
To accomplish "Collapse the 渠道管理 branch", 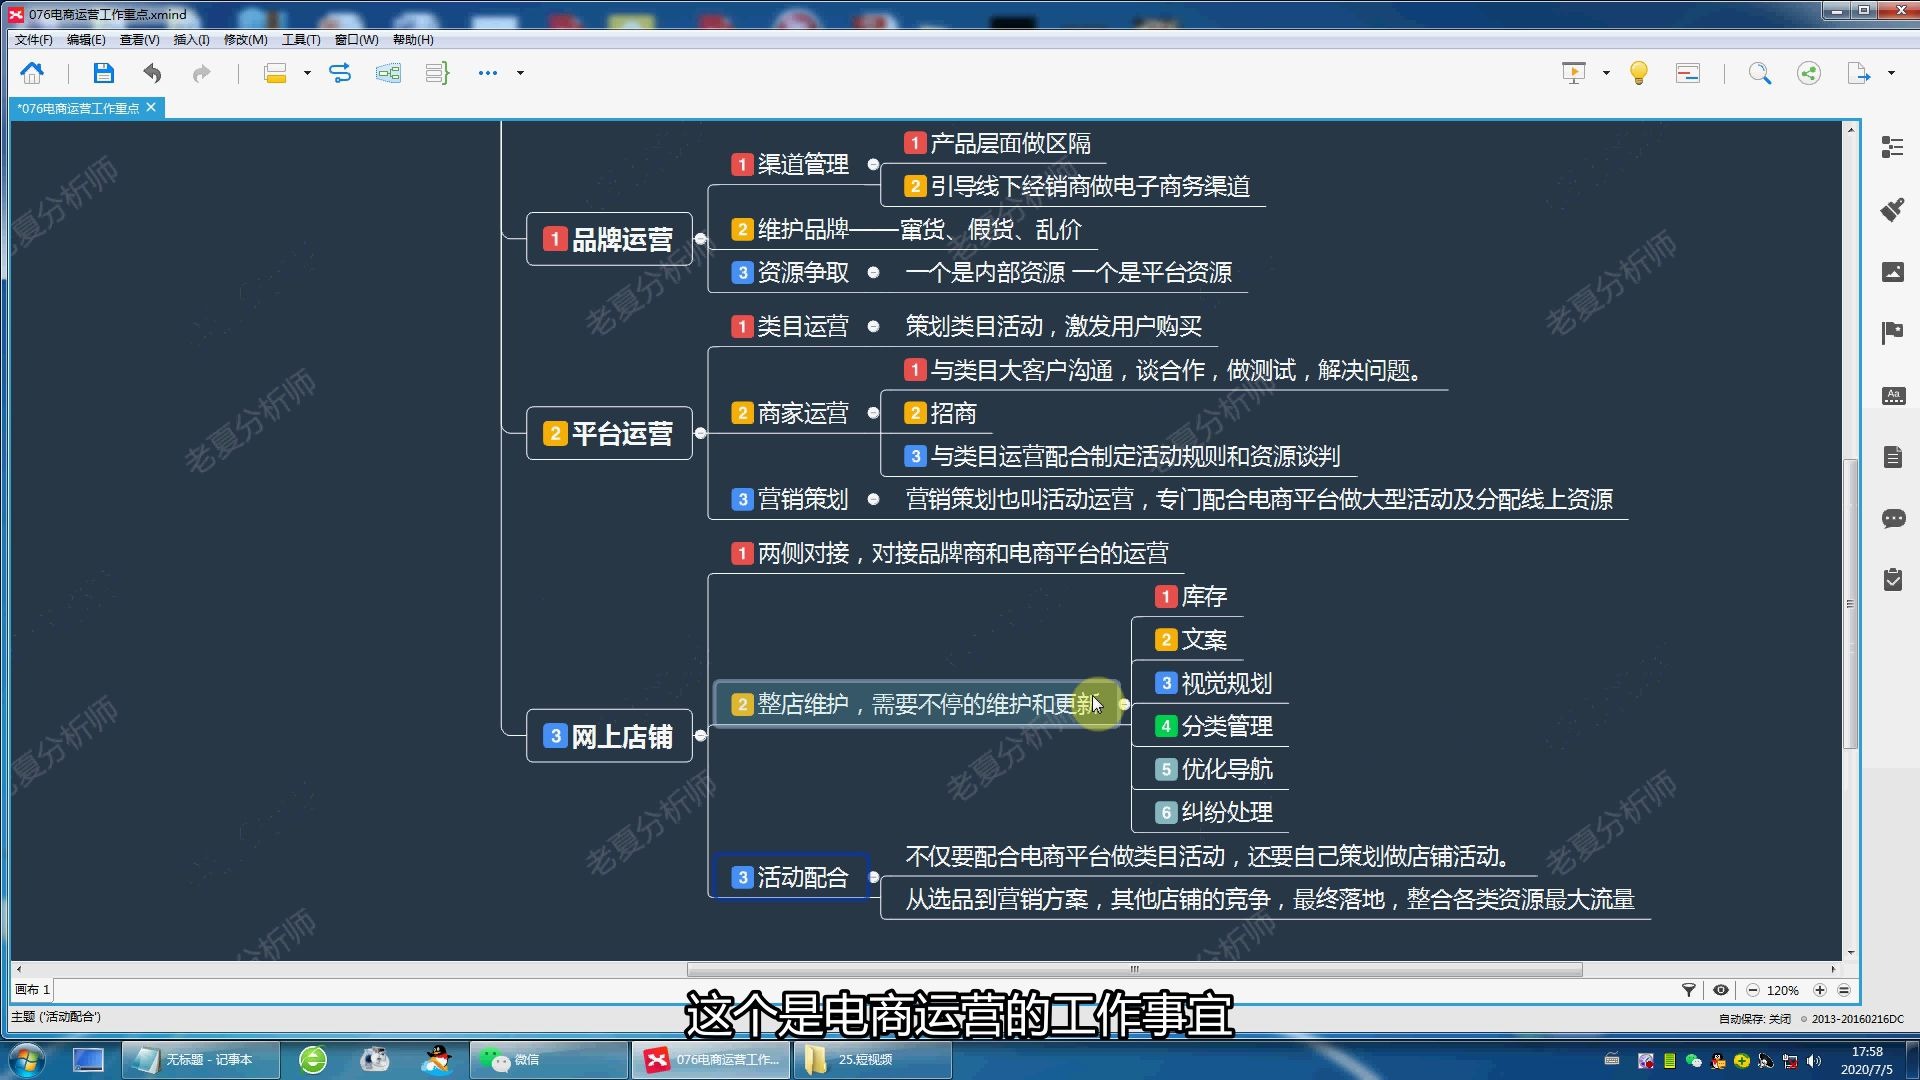I will pos(873,164).
